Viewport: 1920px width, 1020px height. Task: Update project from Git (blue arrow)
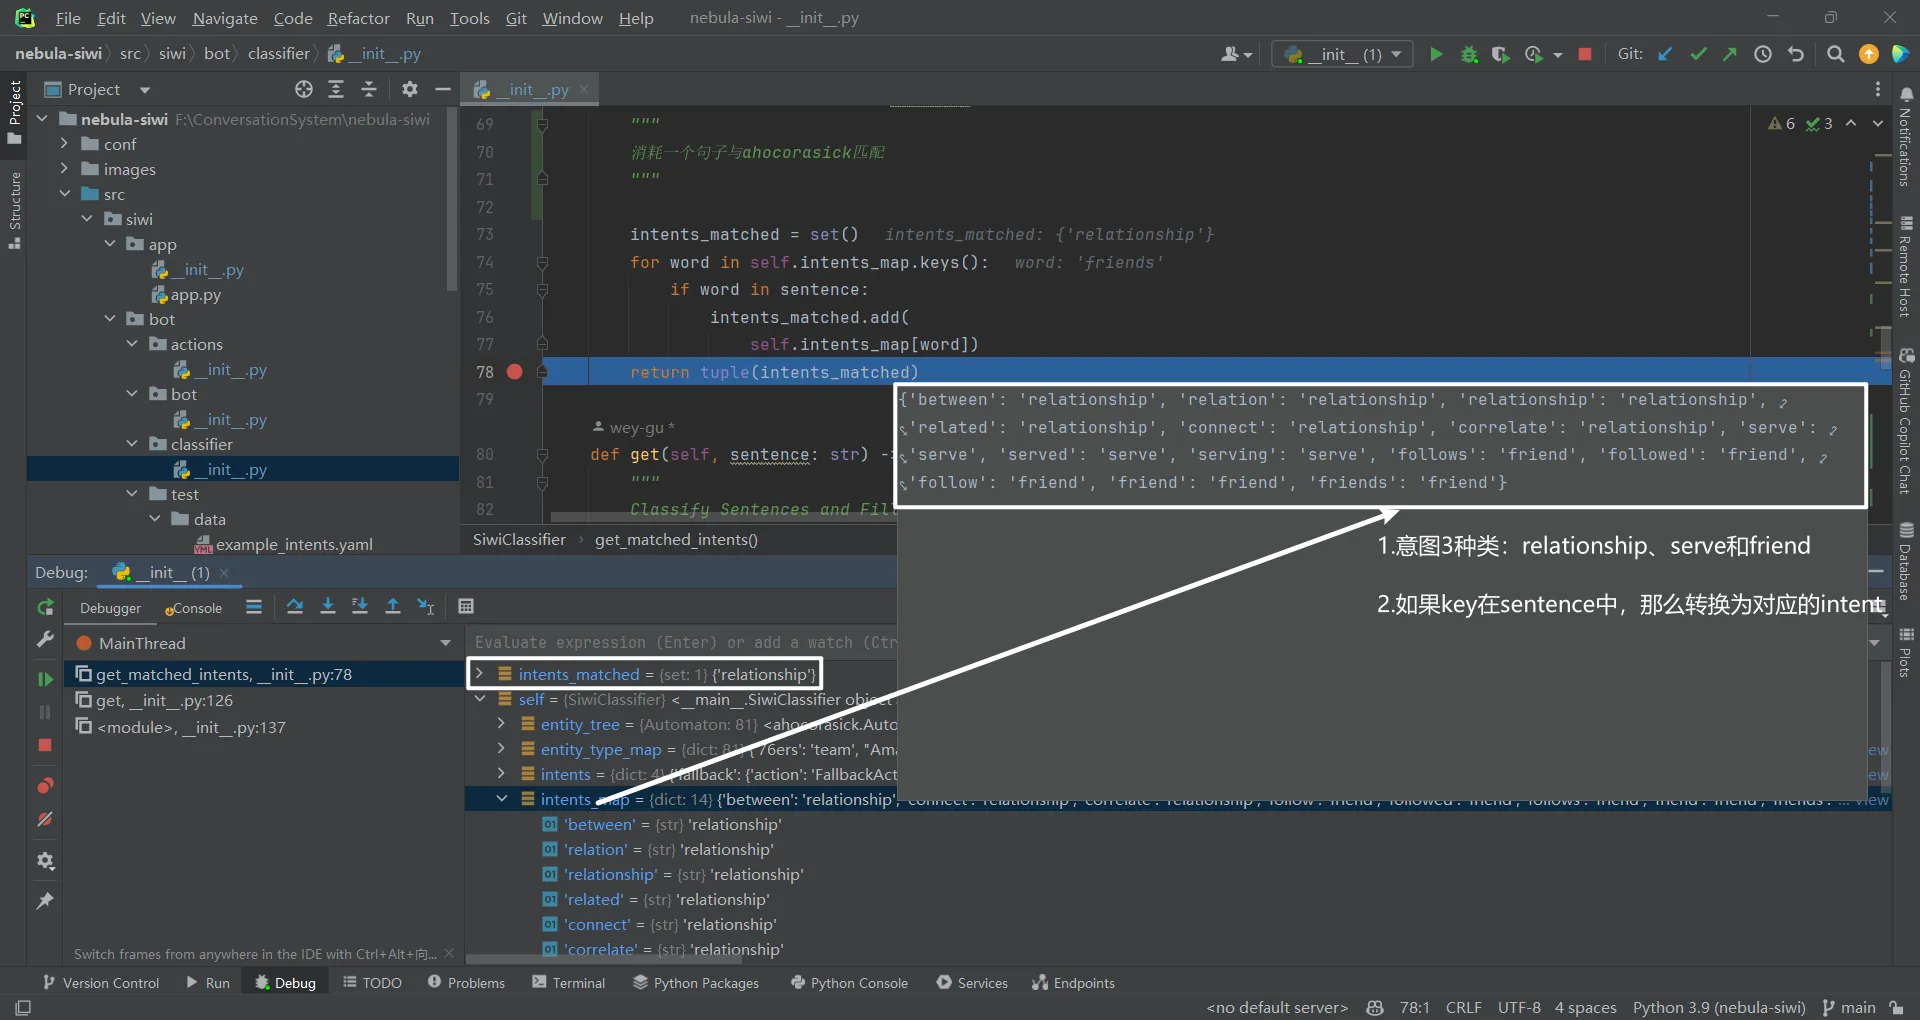[x=1665, y=54]
